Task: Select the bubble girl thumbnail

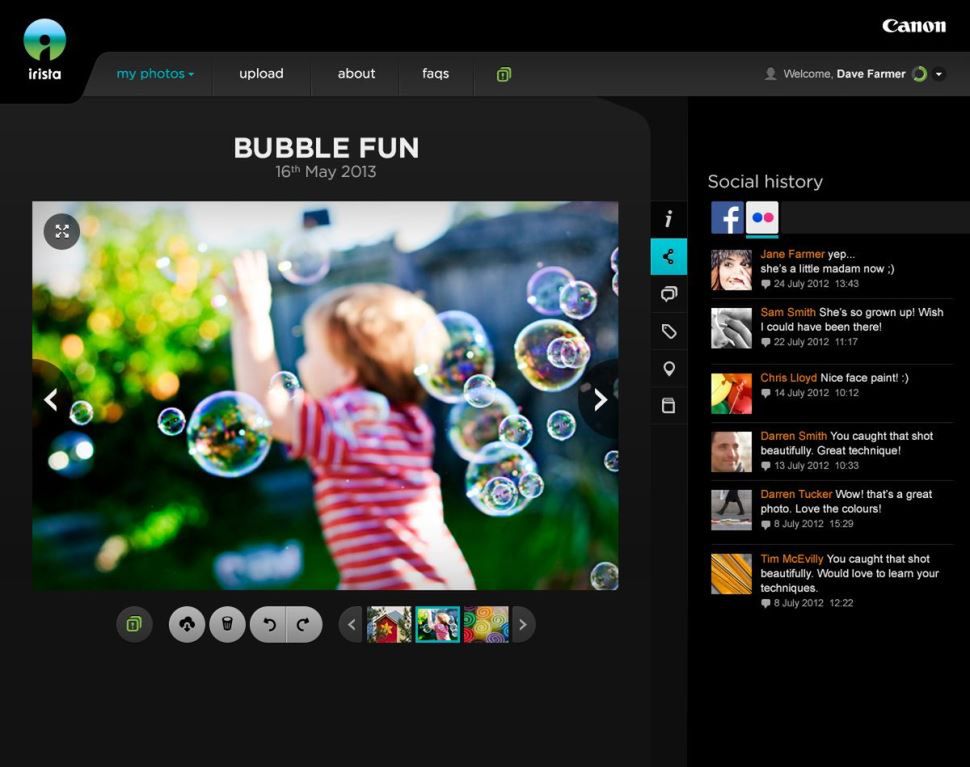Action: [x=437, y=625]
